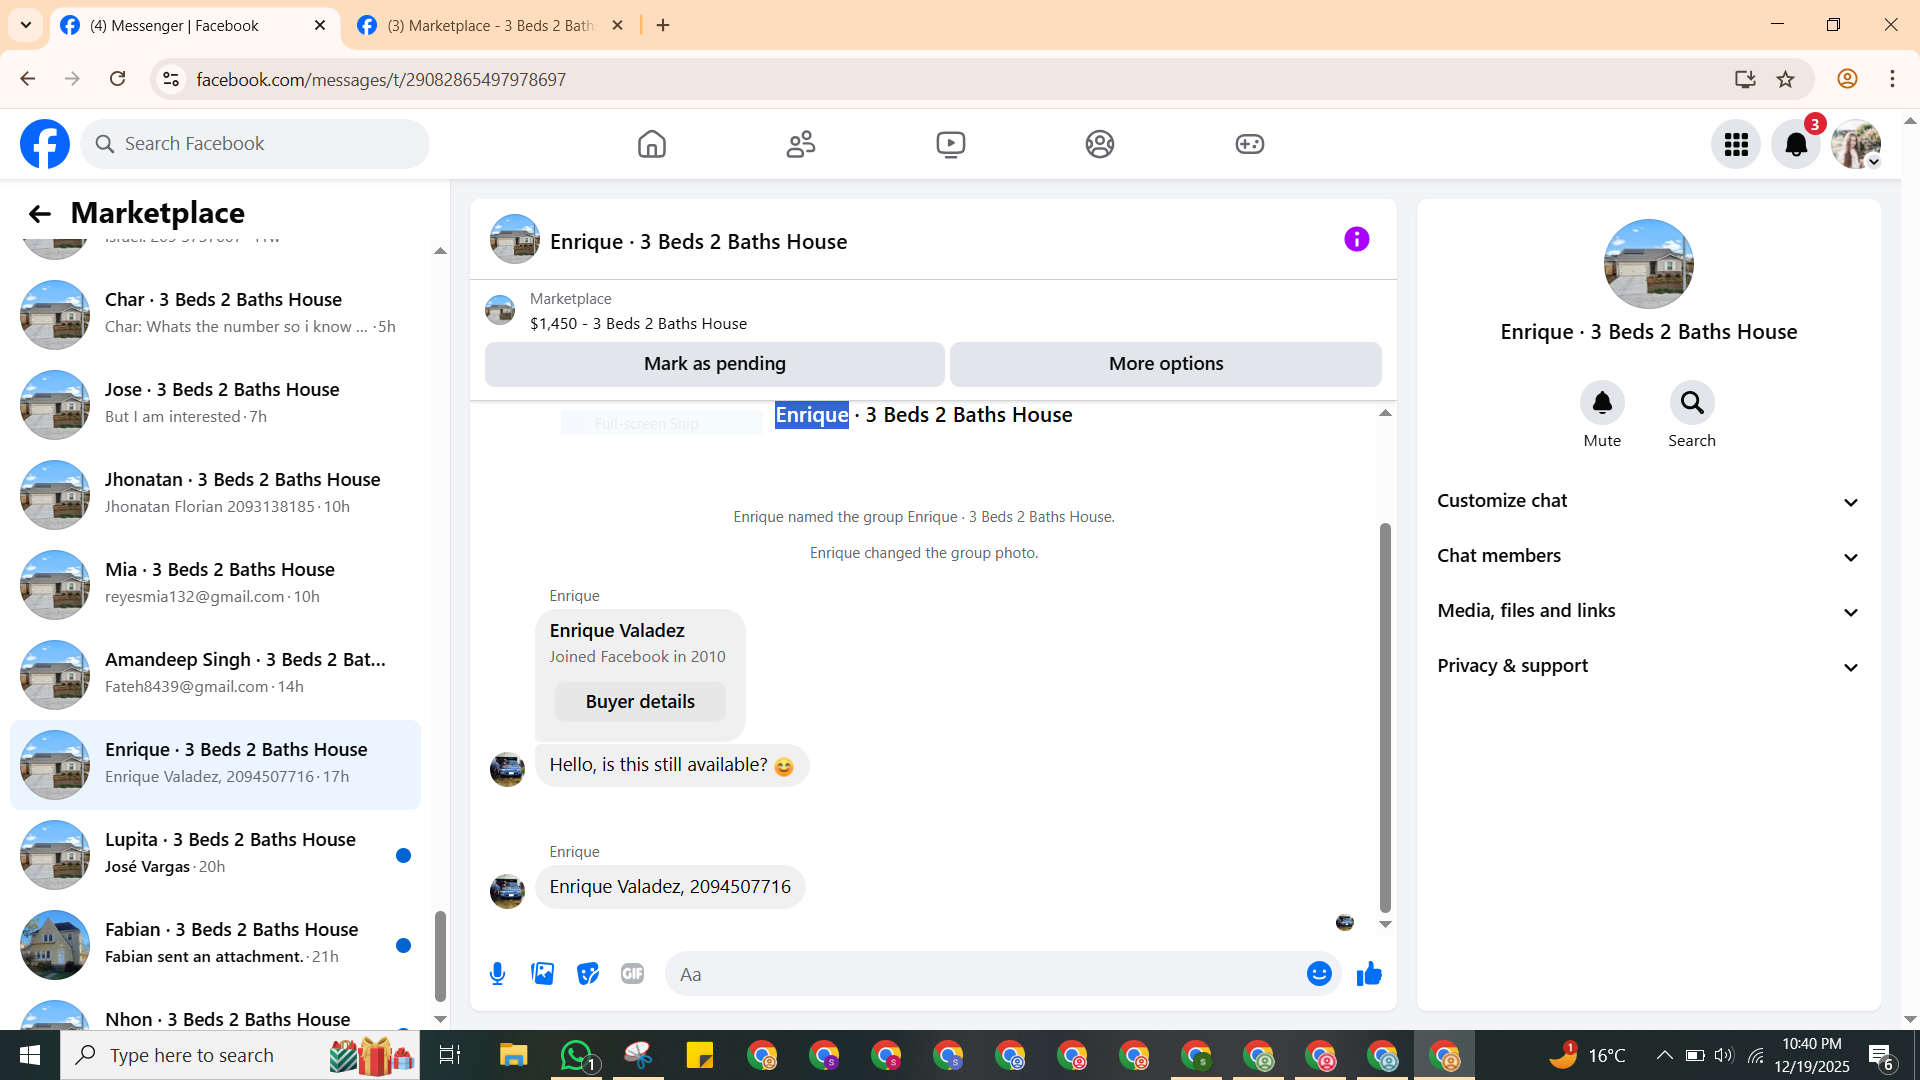Viewport: 1920px width, 1080px height.
Task: Expand Media, files and links
Action: (1648, 611)
